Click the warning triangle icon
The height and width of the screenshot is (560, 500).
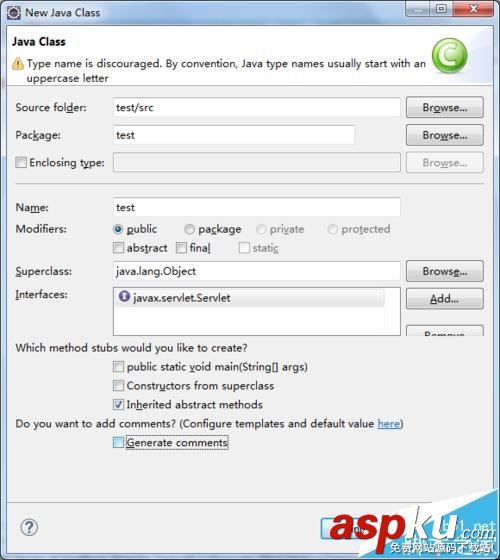[18, 64]
